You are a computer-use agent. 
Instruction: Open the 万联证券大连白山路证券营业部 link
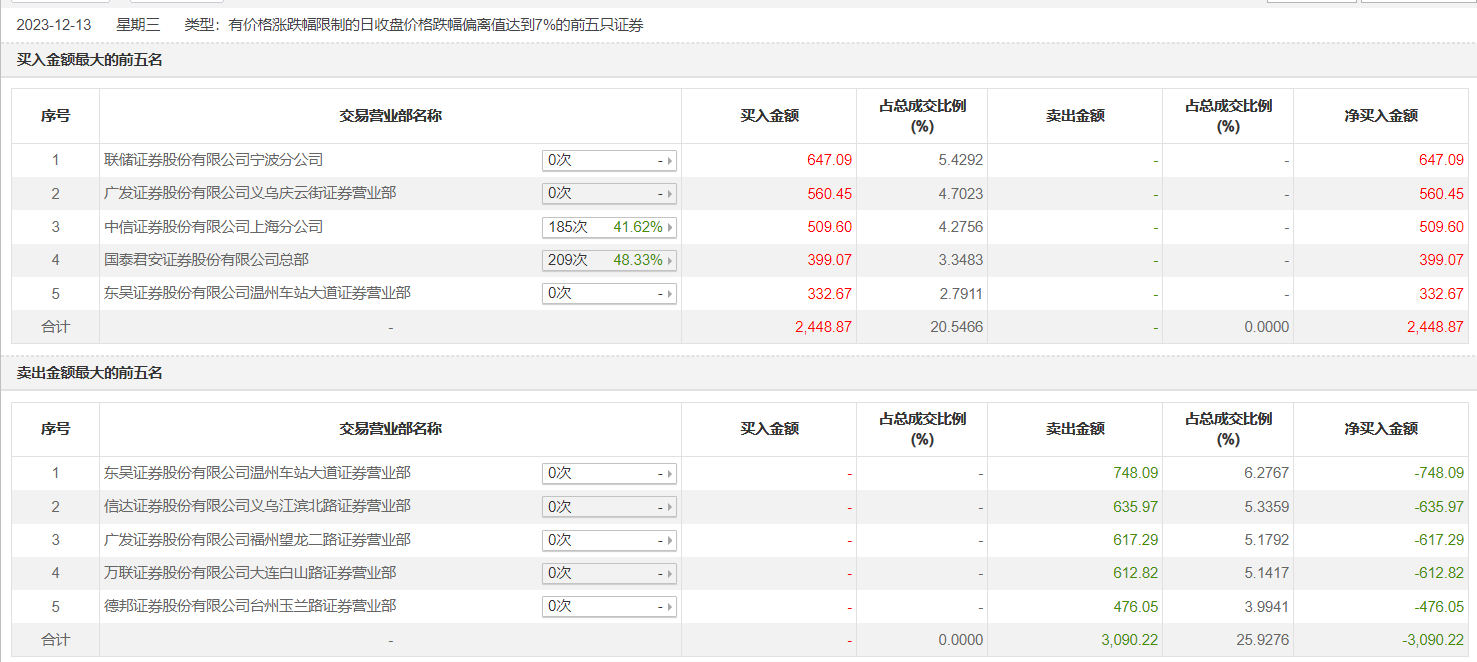(x=250, y=573)
